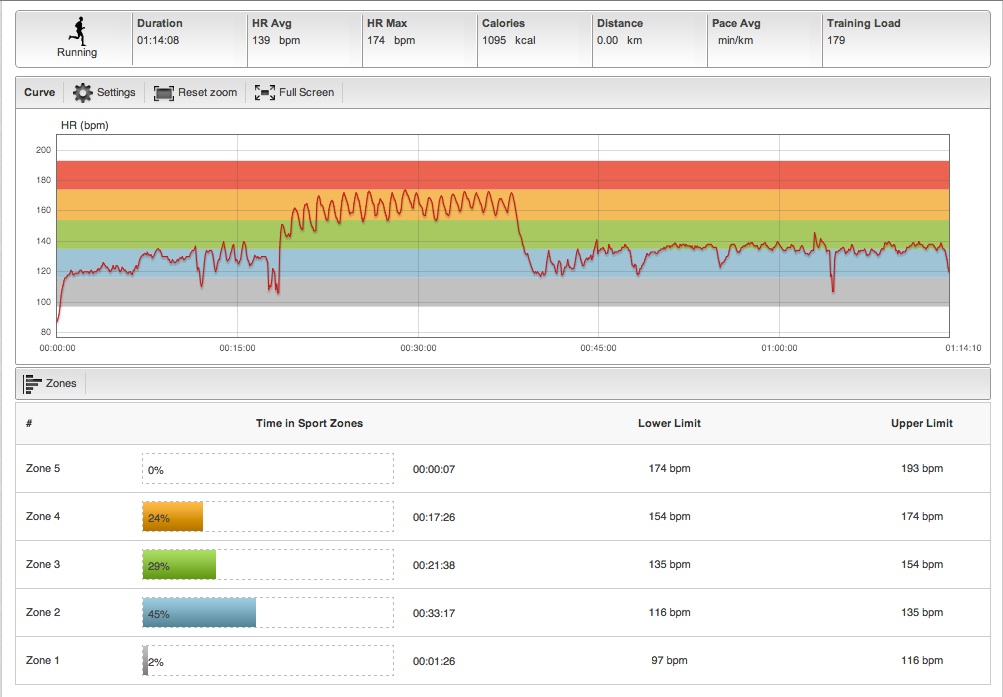1003x697 pixels.
Task: Click the gray Zone 1 progress bar
Action: pyautogui.click(x=146, y=661)
